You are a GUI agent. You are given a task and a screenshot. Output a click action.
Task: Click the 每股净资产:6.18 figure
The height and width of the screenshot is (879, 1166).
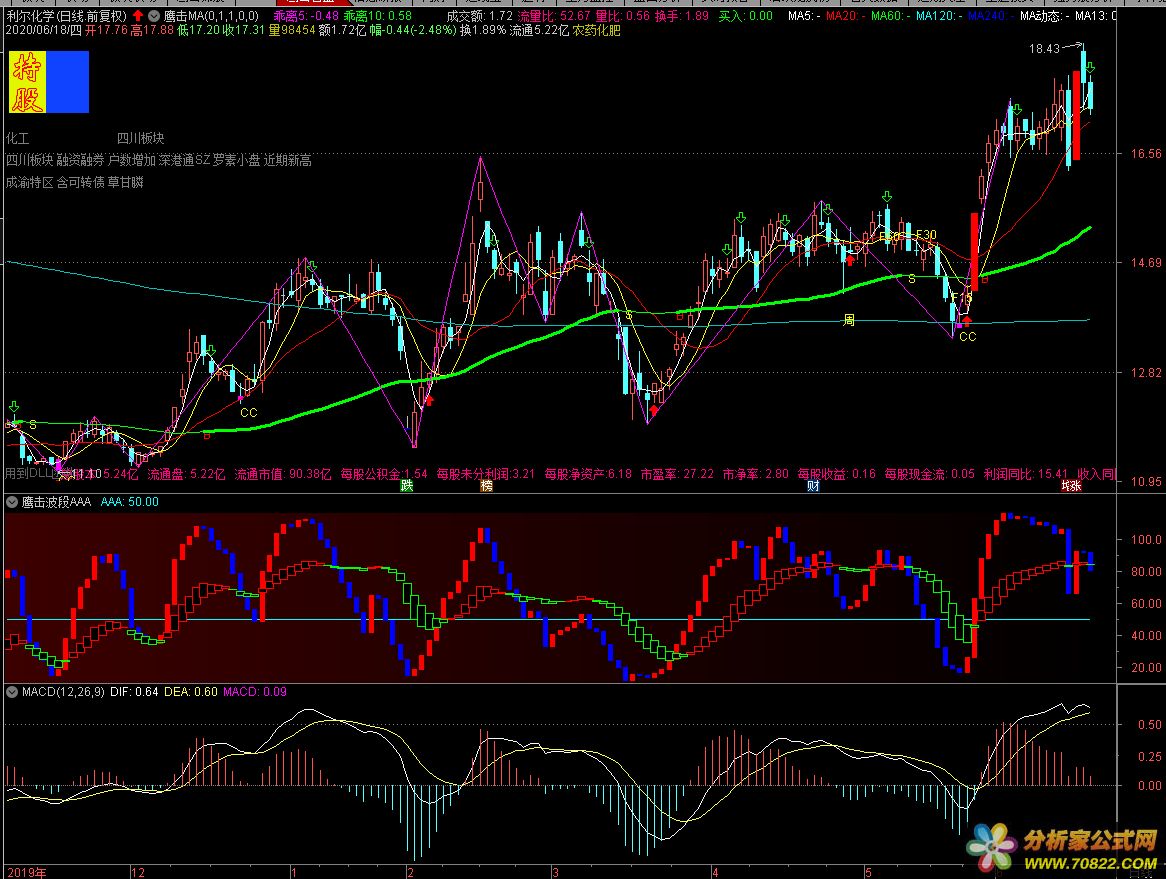point(587,474)
